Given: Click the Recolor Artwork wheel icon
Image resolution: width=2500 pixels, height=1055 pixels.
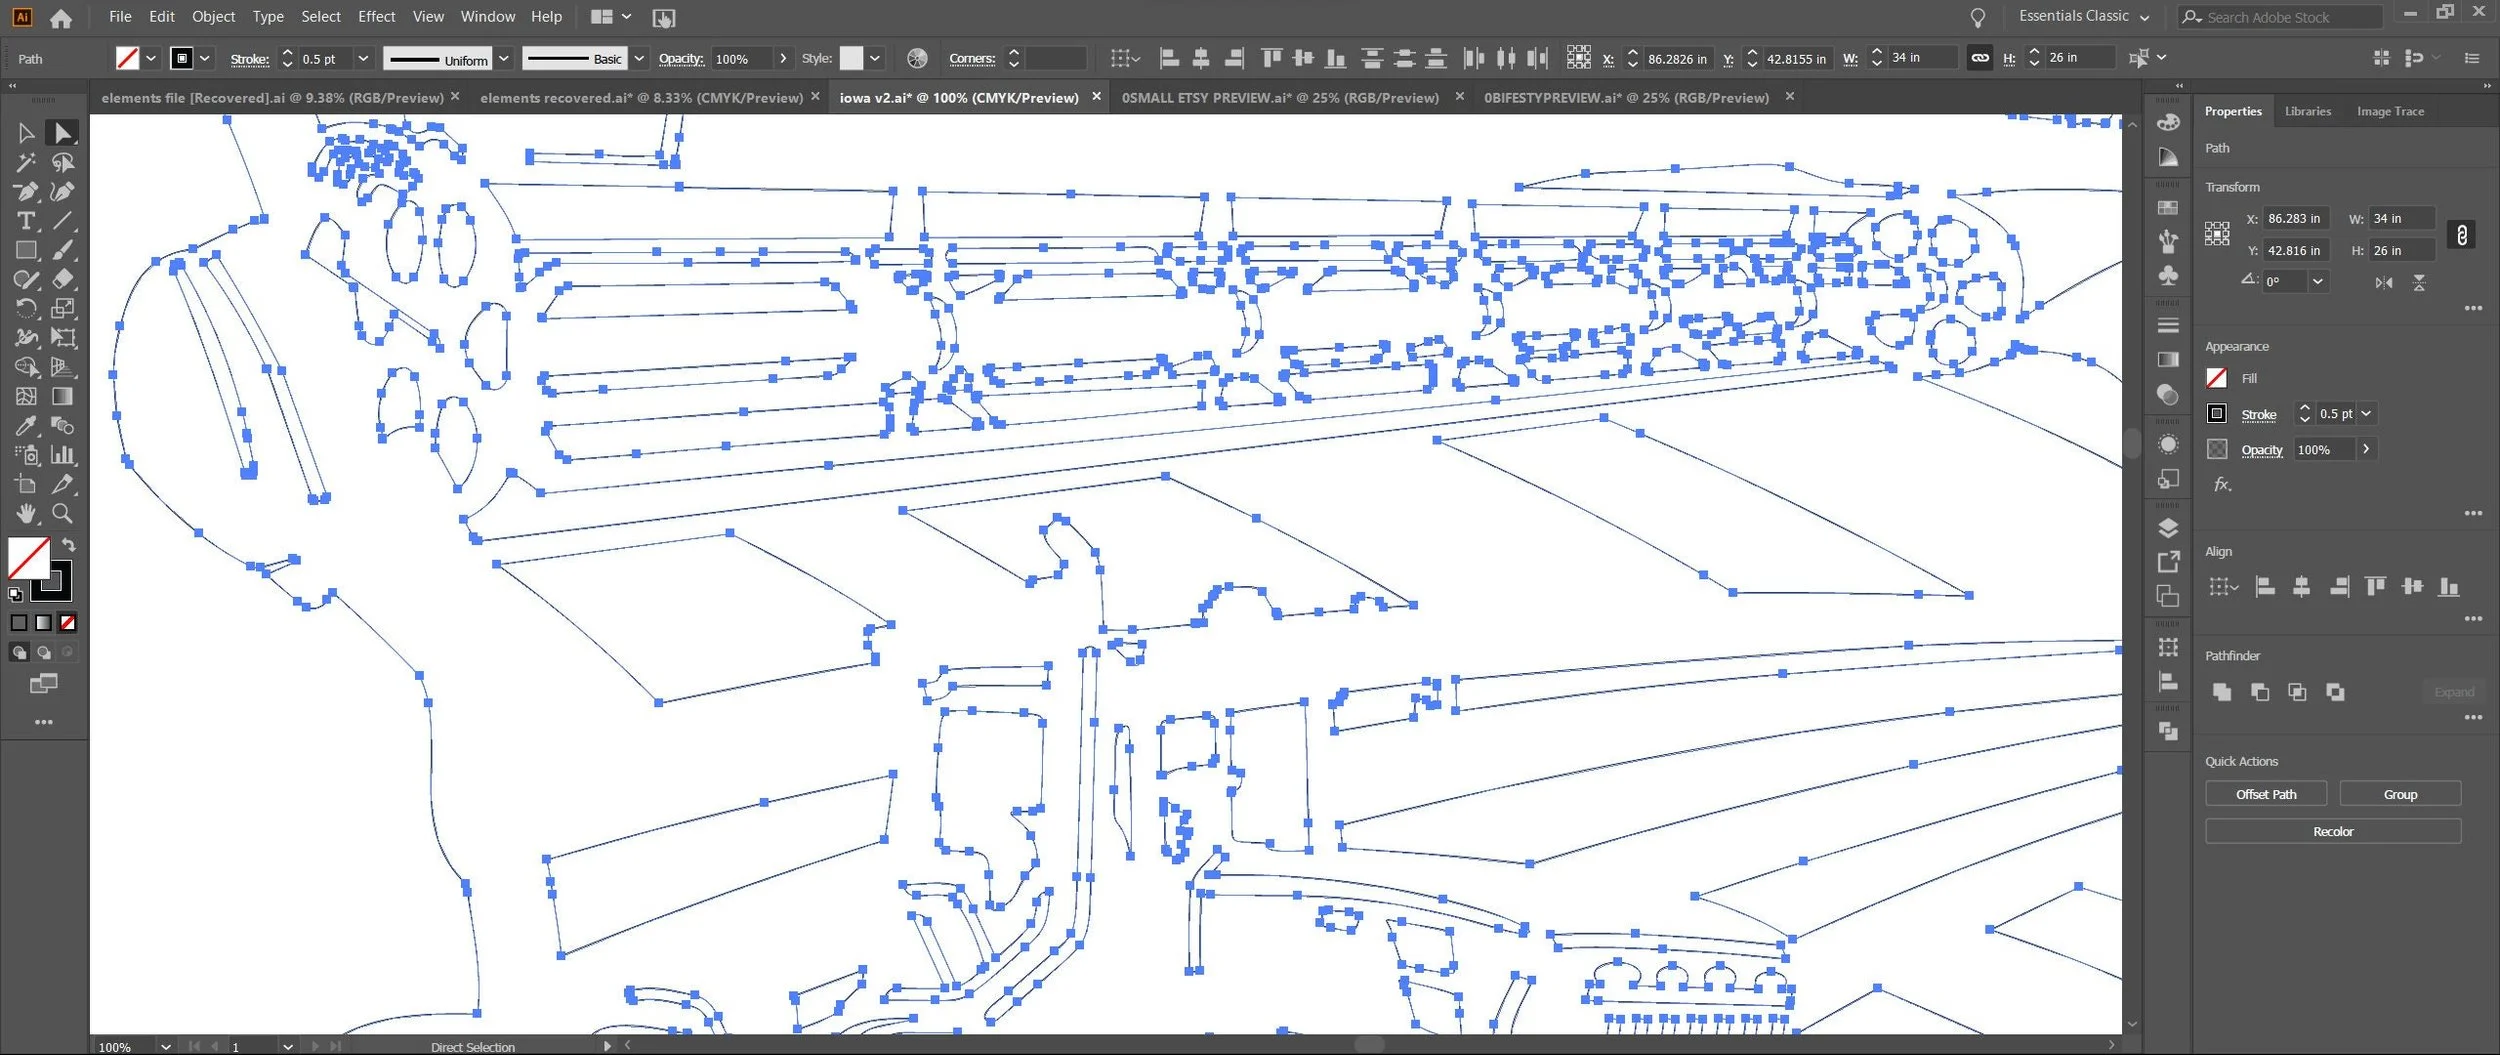Looking at the screenshot, I should tap(917, 59).
